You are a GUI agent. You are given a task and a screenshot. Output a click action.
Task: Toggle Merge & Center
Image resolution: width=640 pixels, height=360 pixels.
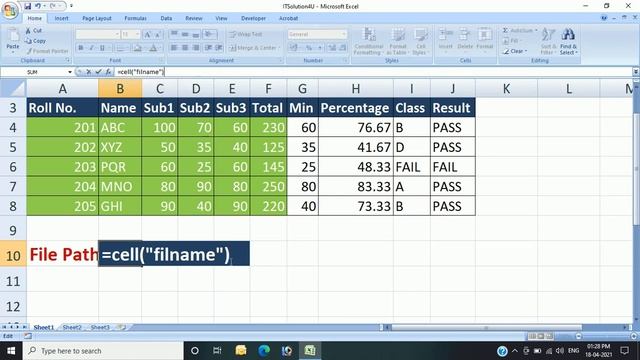pyautogui.click(x=254, y=48)
